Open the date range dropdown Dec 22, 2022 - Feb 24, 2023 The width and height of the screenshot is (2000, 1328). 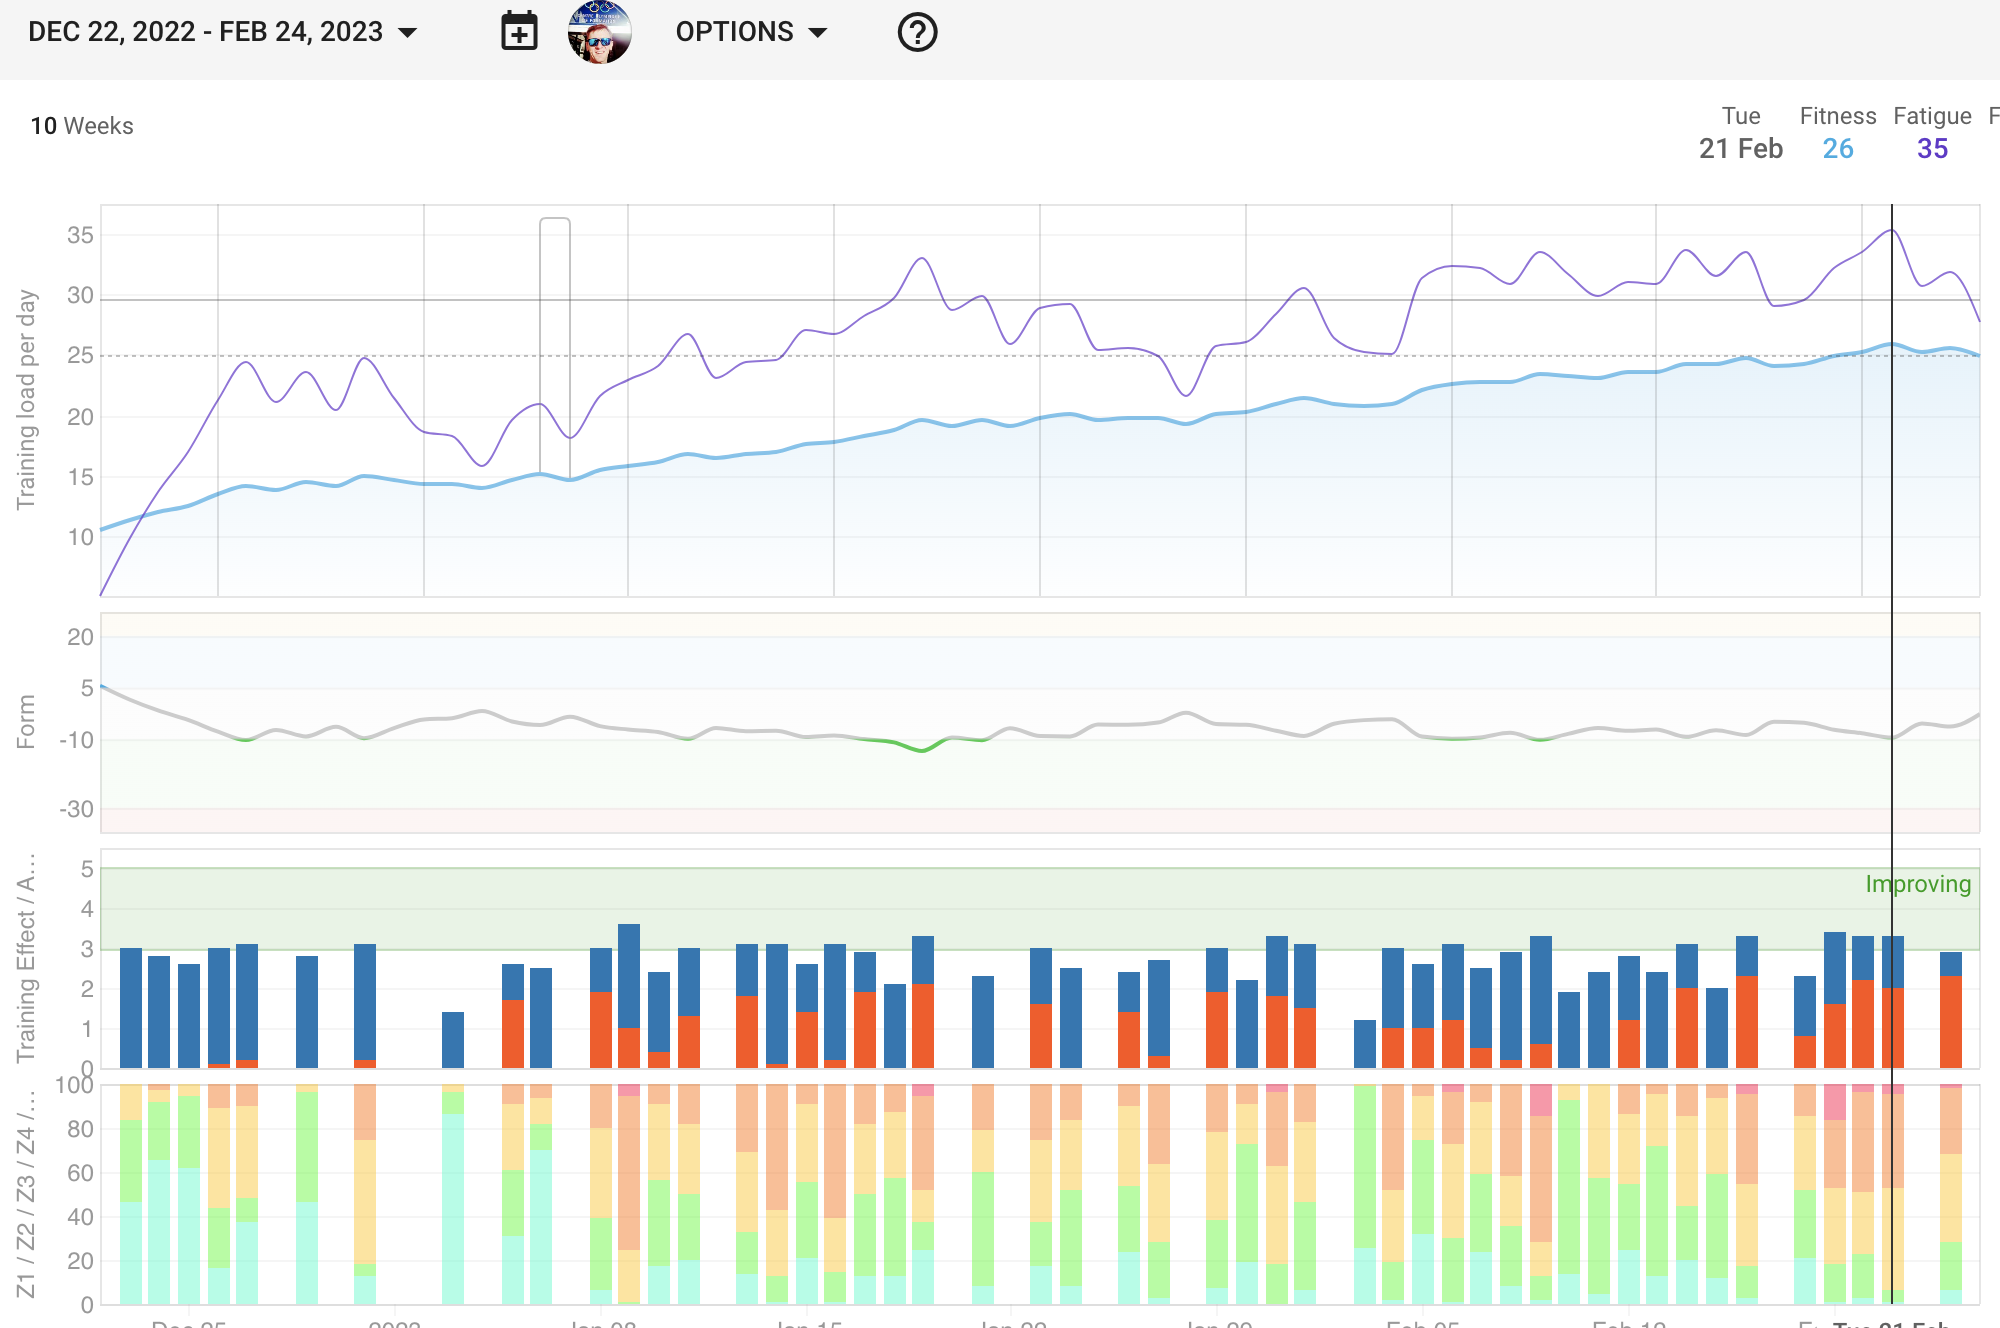222,32
